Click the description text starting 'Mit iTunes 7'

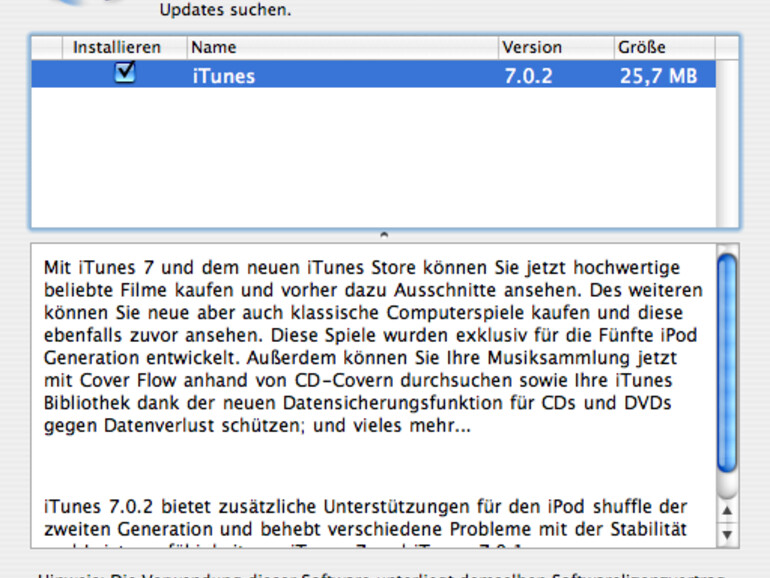point(373,347)
